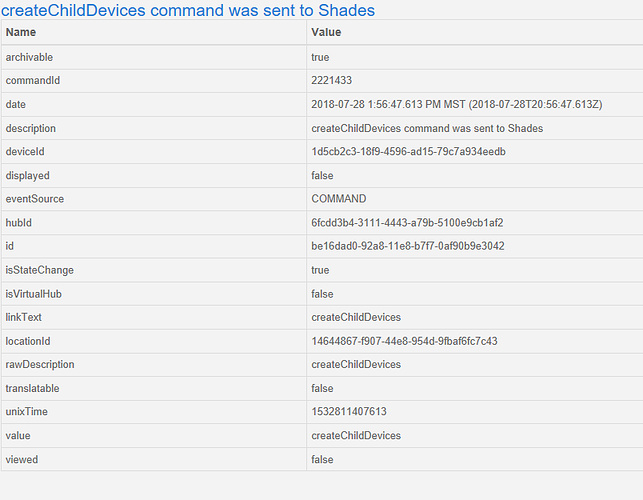This screenshot has height=500, width=643.
Task: Select the unixTime value 1532811407613
Action: (x=349, y=412)
